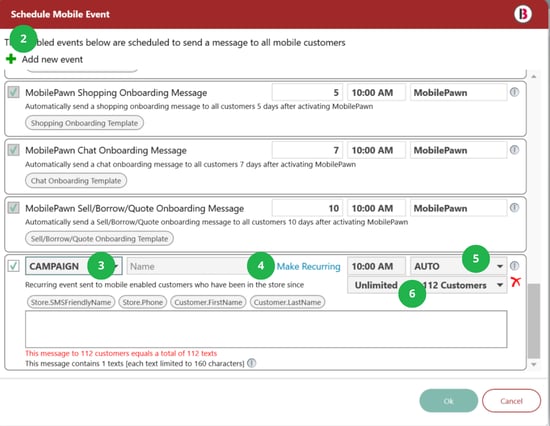Click 'MobilePawn Chat Onboarding Message' title
The width and height of the screenshot is (550, 426).
tap(106, 150)
